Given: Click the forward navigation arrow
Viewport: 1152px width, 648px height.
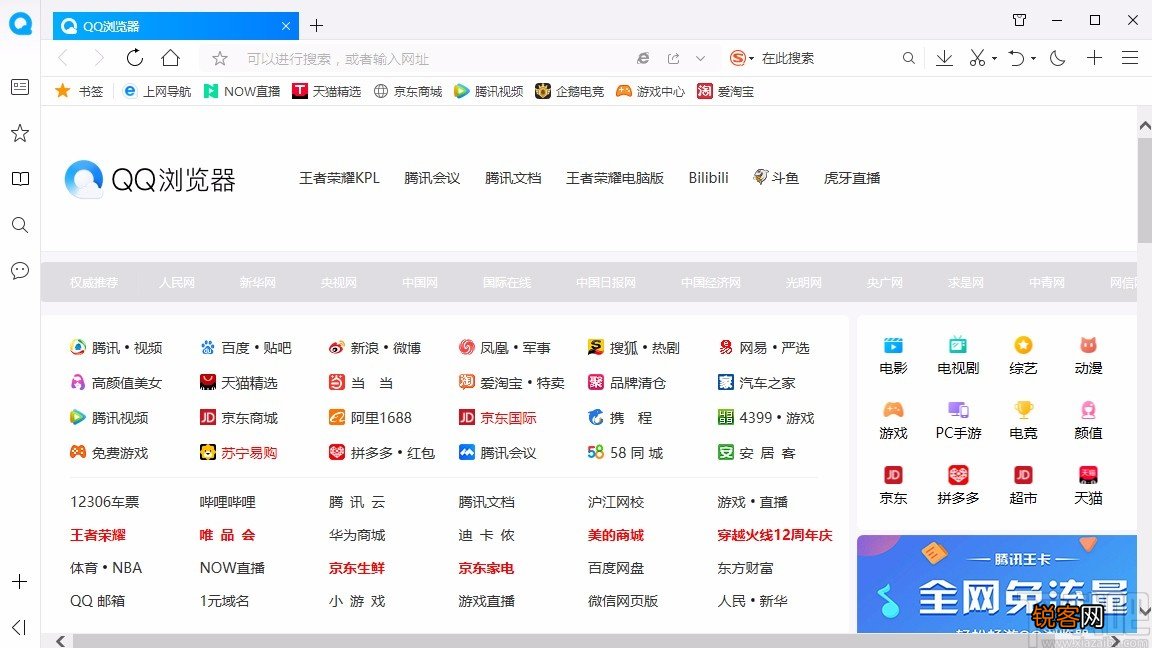Looking at the screenshot, I should pos(99,57).
